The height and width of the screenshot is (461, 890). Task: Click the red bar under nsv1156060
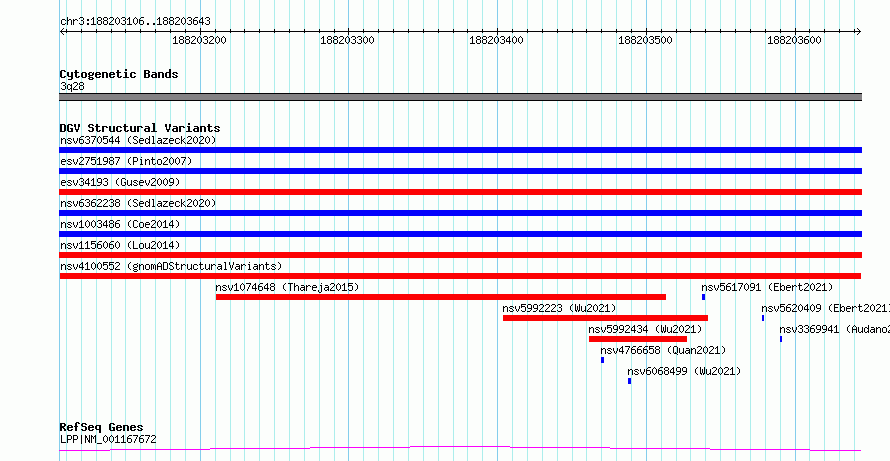pos(460,255)
